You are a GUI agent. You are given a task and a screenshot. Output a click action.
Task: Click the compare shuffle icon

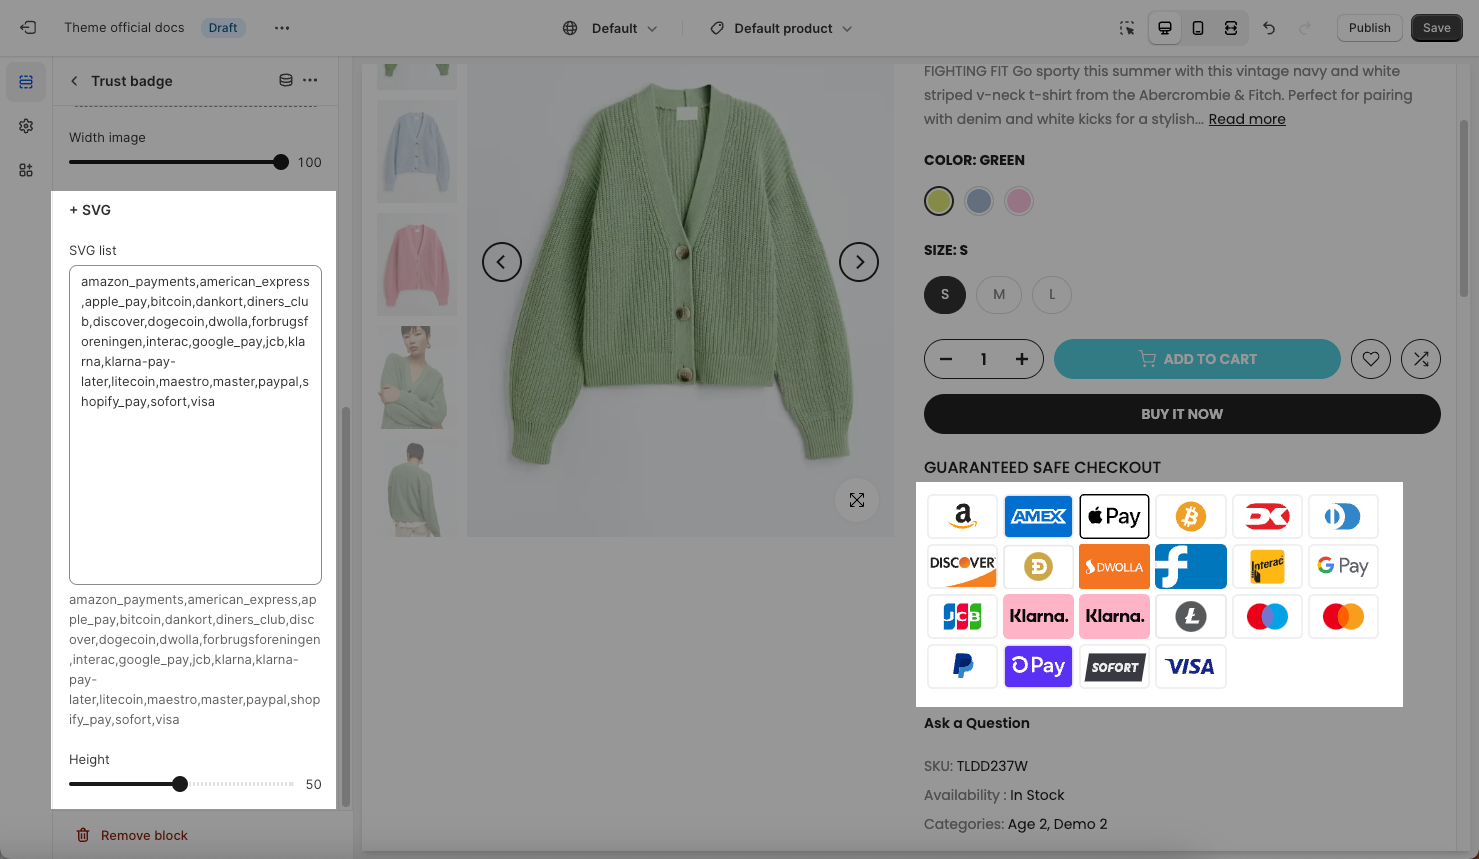[1421, 359]
